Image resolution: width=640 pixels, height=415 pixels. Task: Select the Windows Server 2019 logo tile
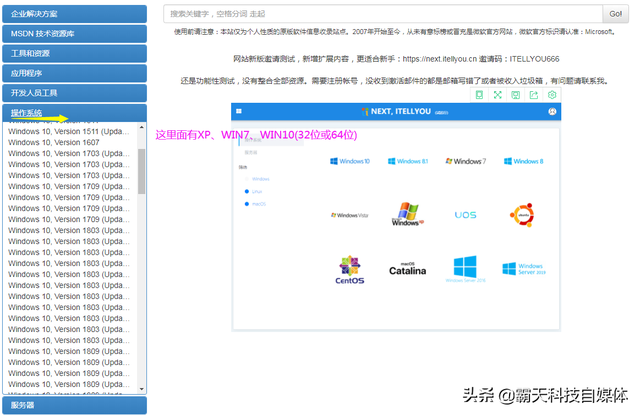coord(524,269)
